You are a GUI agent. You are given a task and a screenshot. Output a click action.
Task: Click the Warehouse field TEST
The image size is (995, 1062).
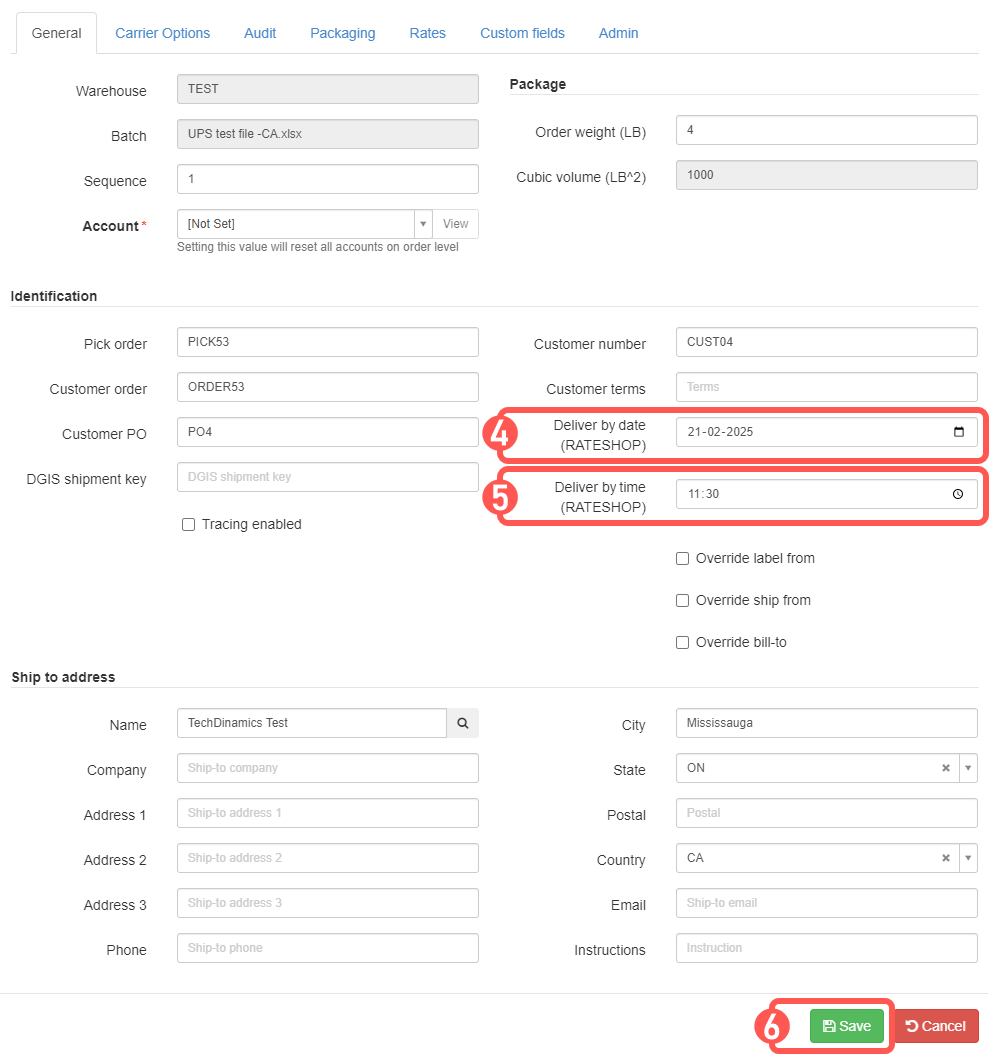328,89
